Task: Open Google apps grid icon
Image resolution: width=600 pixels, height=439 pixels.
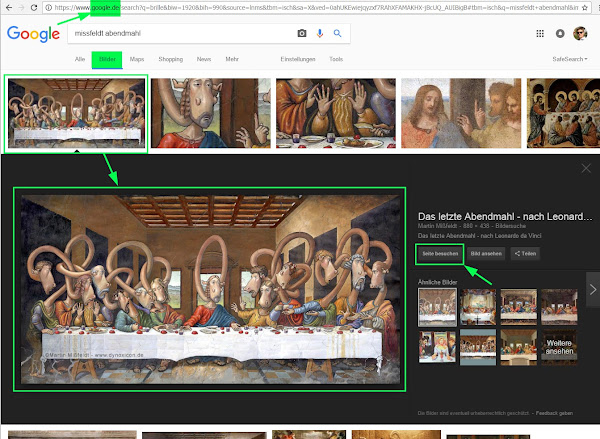Action: [540, 34]
